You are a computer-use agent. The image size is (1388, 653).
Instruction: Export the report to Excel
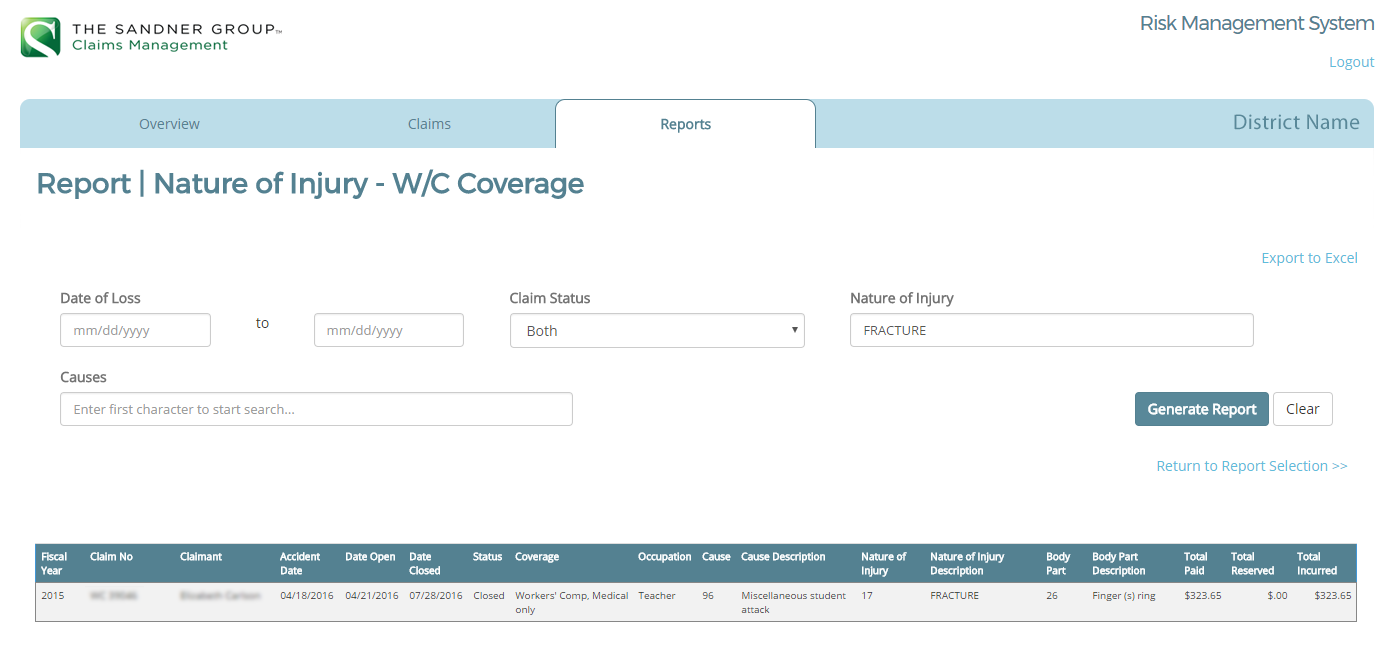click(x=1309, y=258)
